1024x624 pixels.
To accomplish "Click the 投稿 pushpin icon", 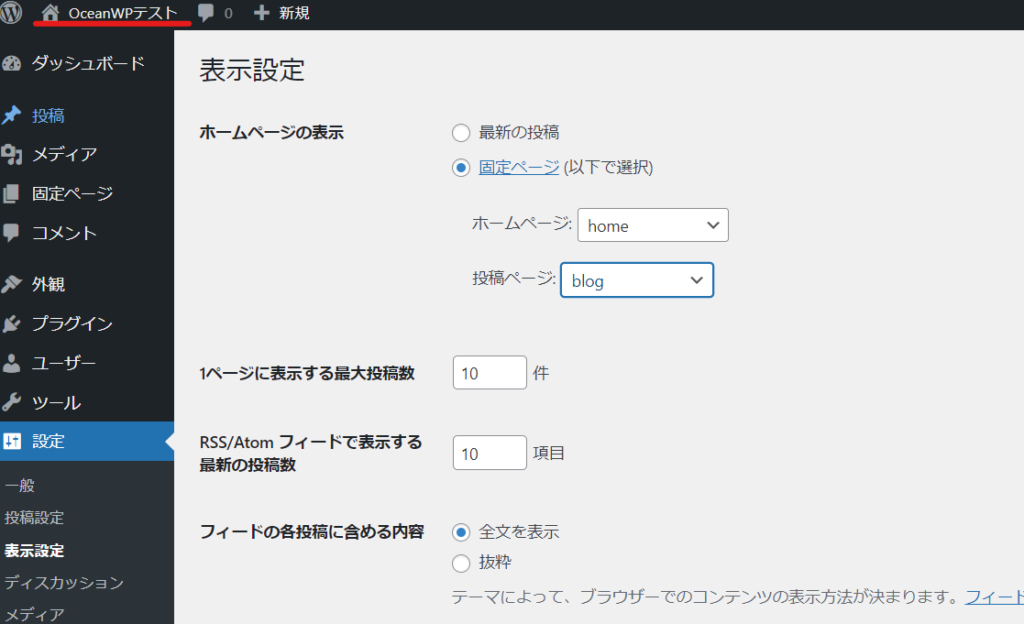I will (11, 116).
